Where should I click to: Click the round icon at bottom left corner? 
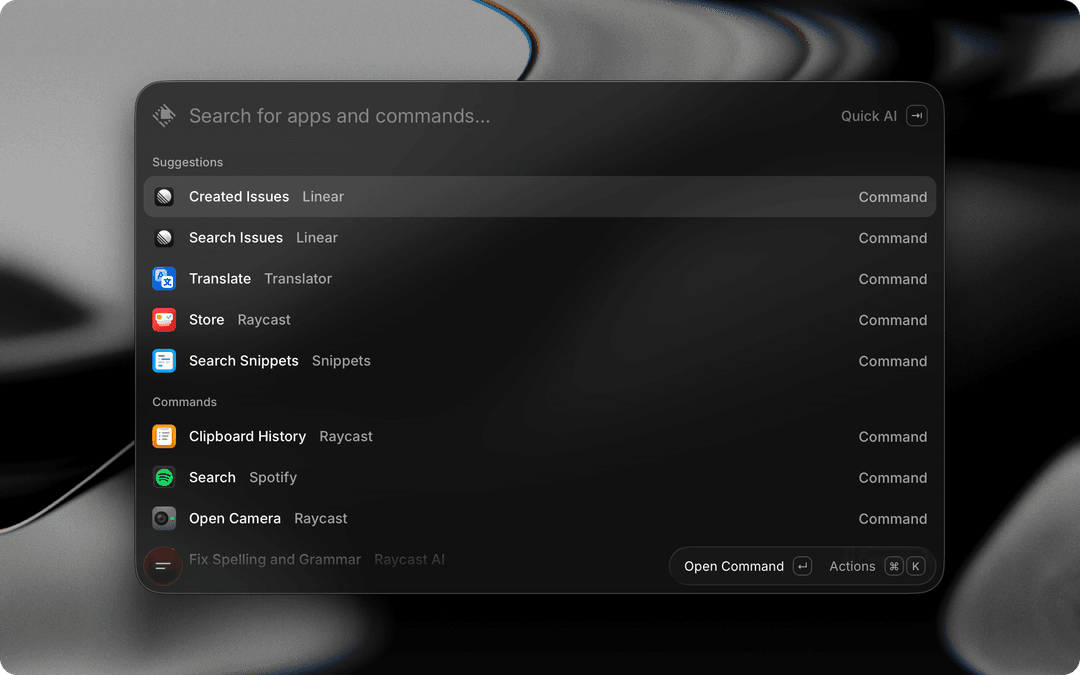click(x=163, y=566)
